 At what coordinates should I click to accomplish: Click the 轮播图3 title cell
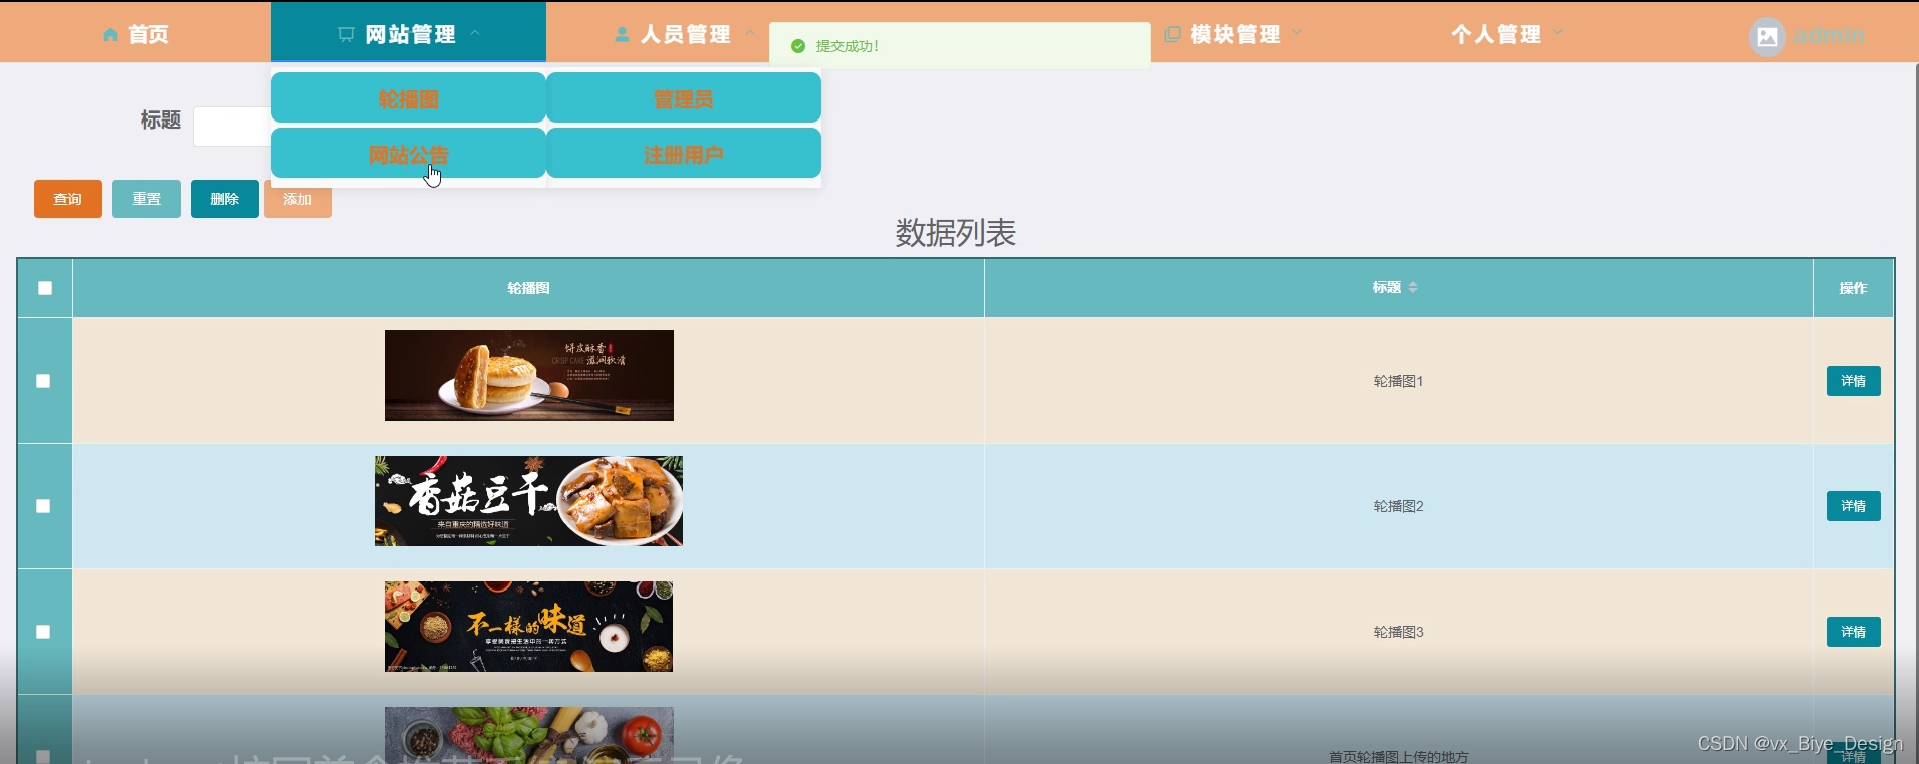tap(1398, 632)
